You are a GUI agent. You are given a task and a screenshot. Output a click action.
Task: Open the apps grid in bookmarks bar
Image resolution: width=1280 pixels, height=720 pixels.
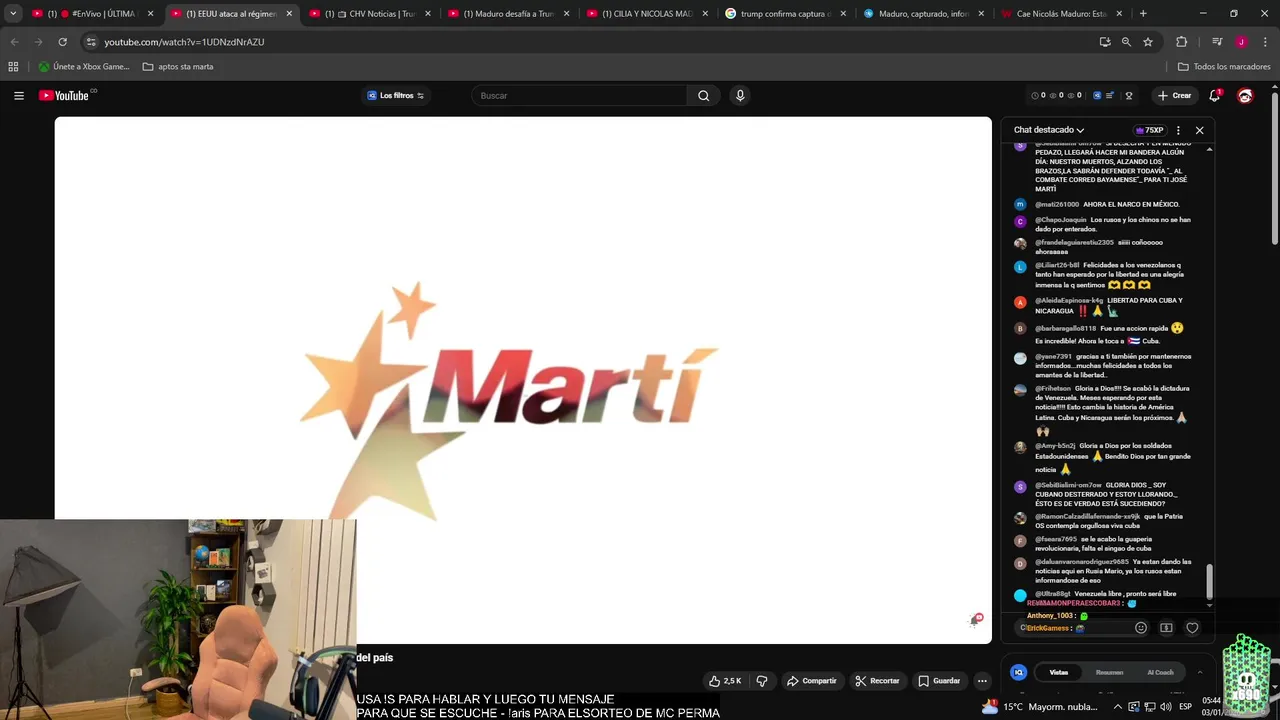pos(13,67)
